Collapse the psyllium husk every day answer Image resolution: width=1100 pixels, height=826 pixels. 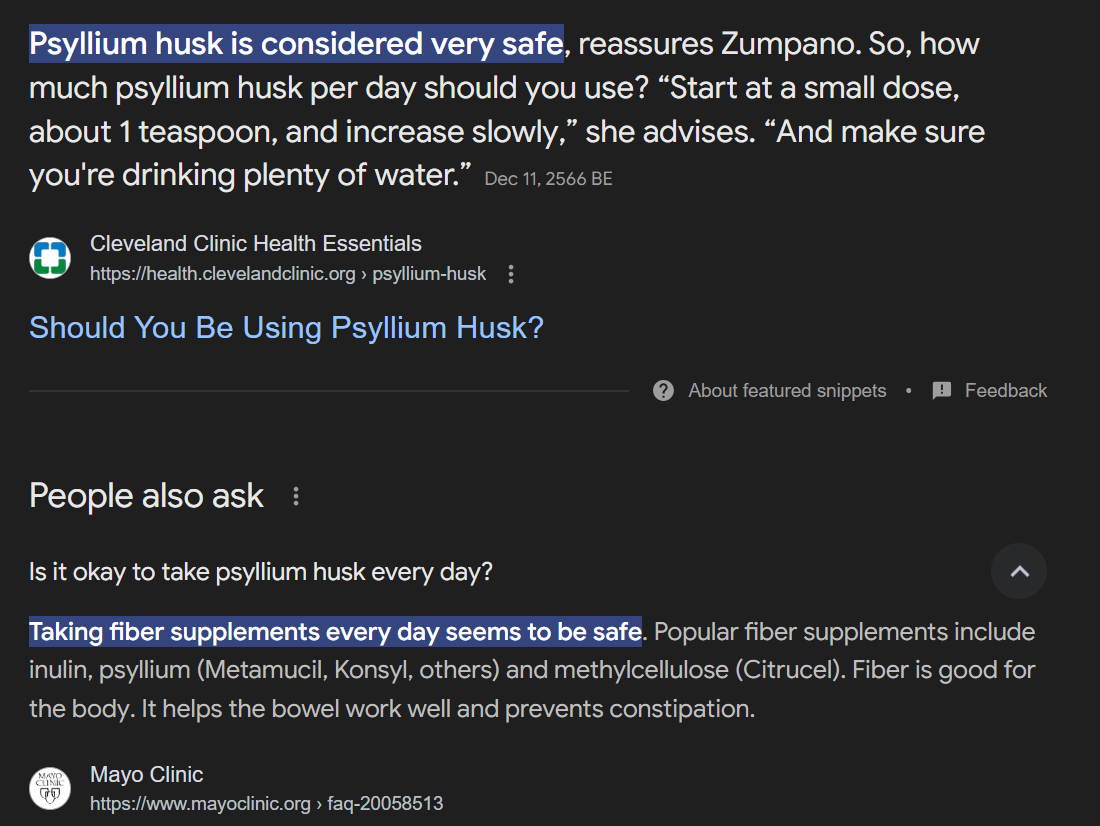[x=1019, y=571]
